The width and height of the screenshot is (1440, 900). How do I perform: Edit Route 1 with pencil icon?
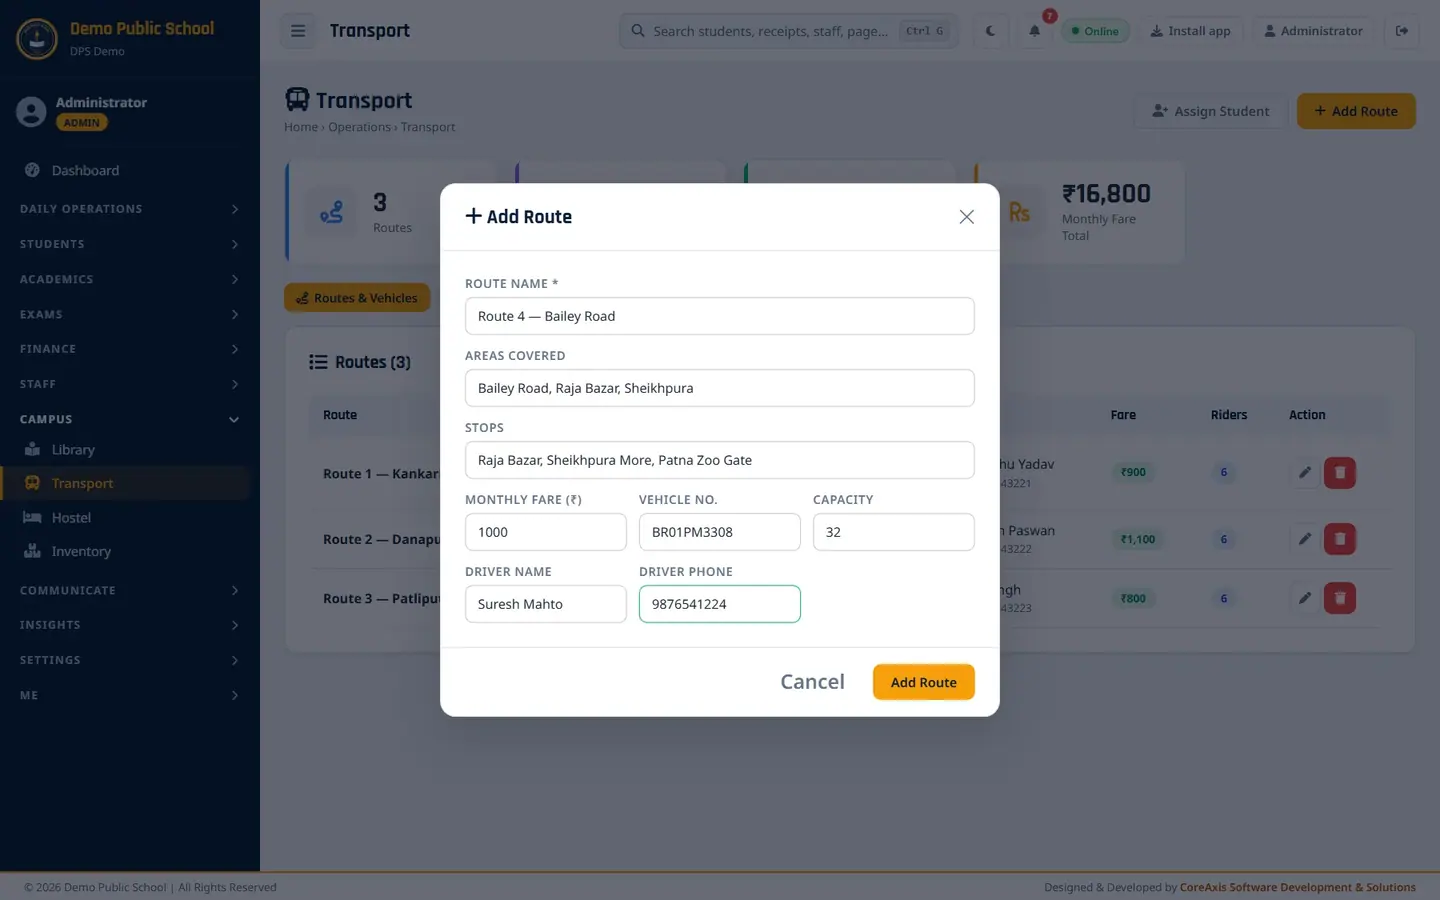click(x=1305, y=472)
